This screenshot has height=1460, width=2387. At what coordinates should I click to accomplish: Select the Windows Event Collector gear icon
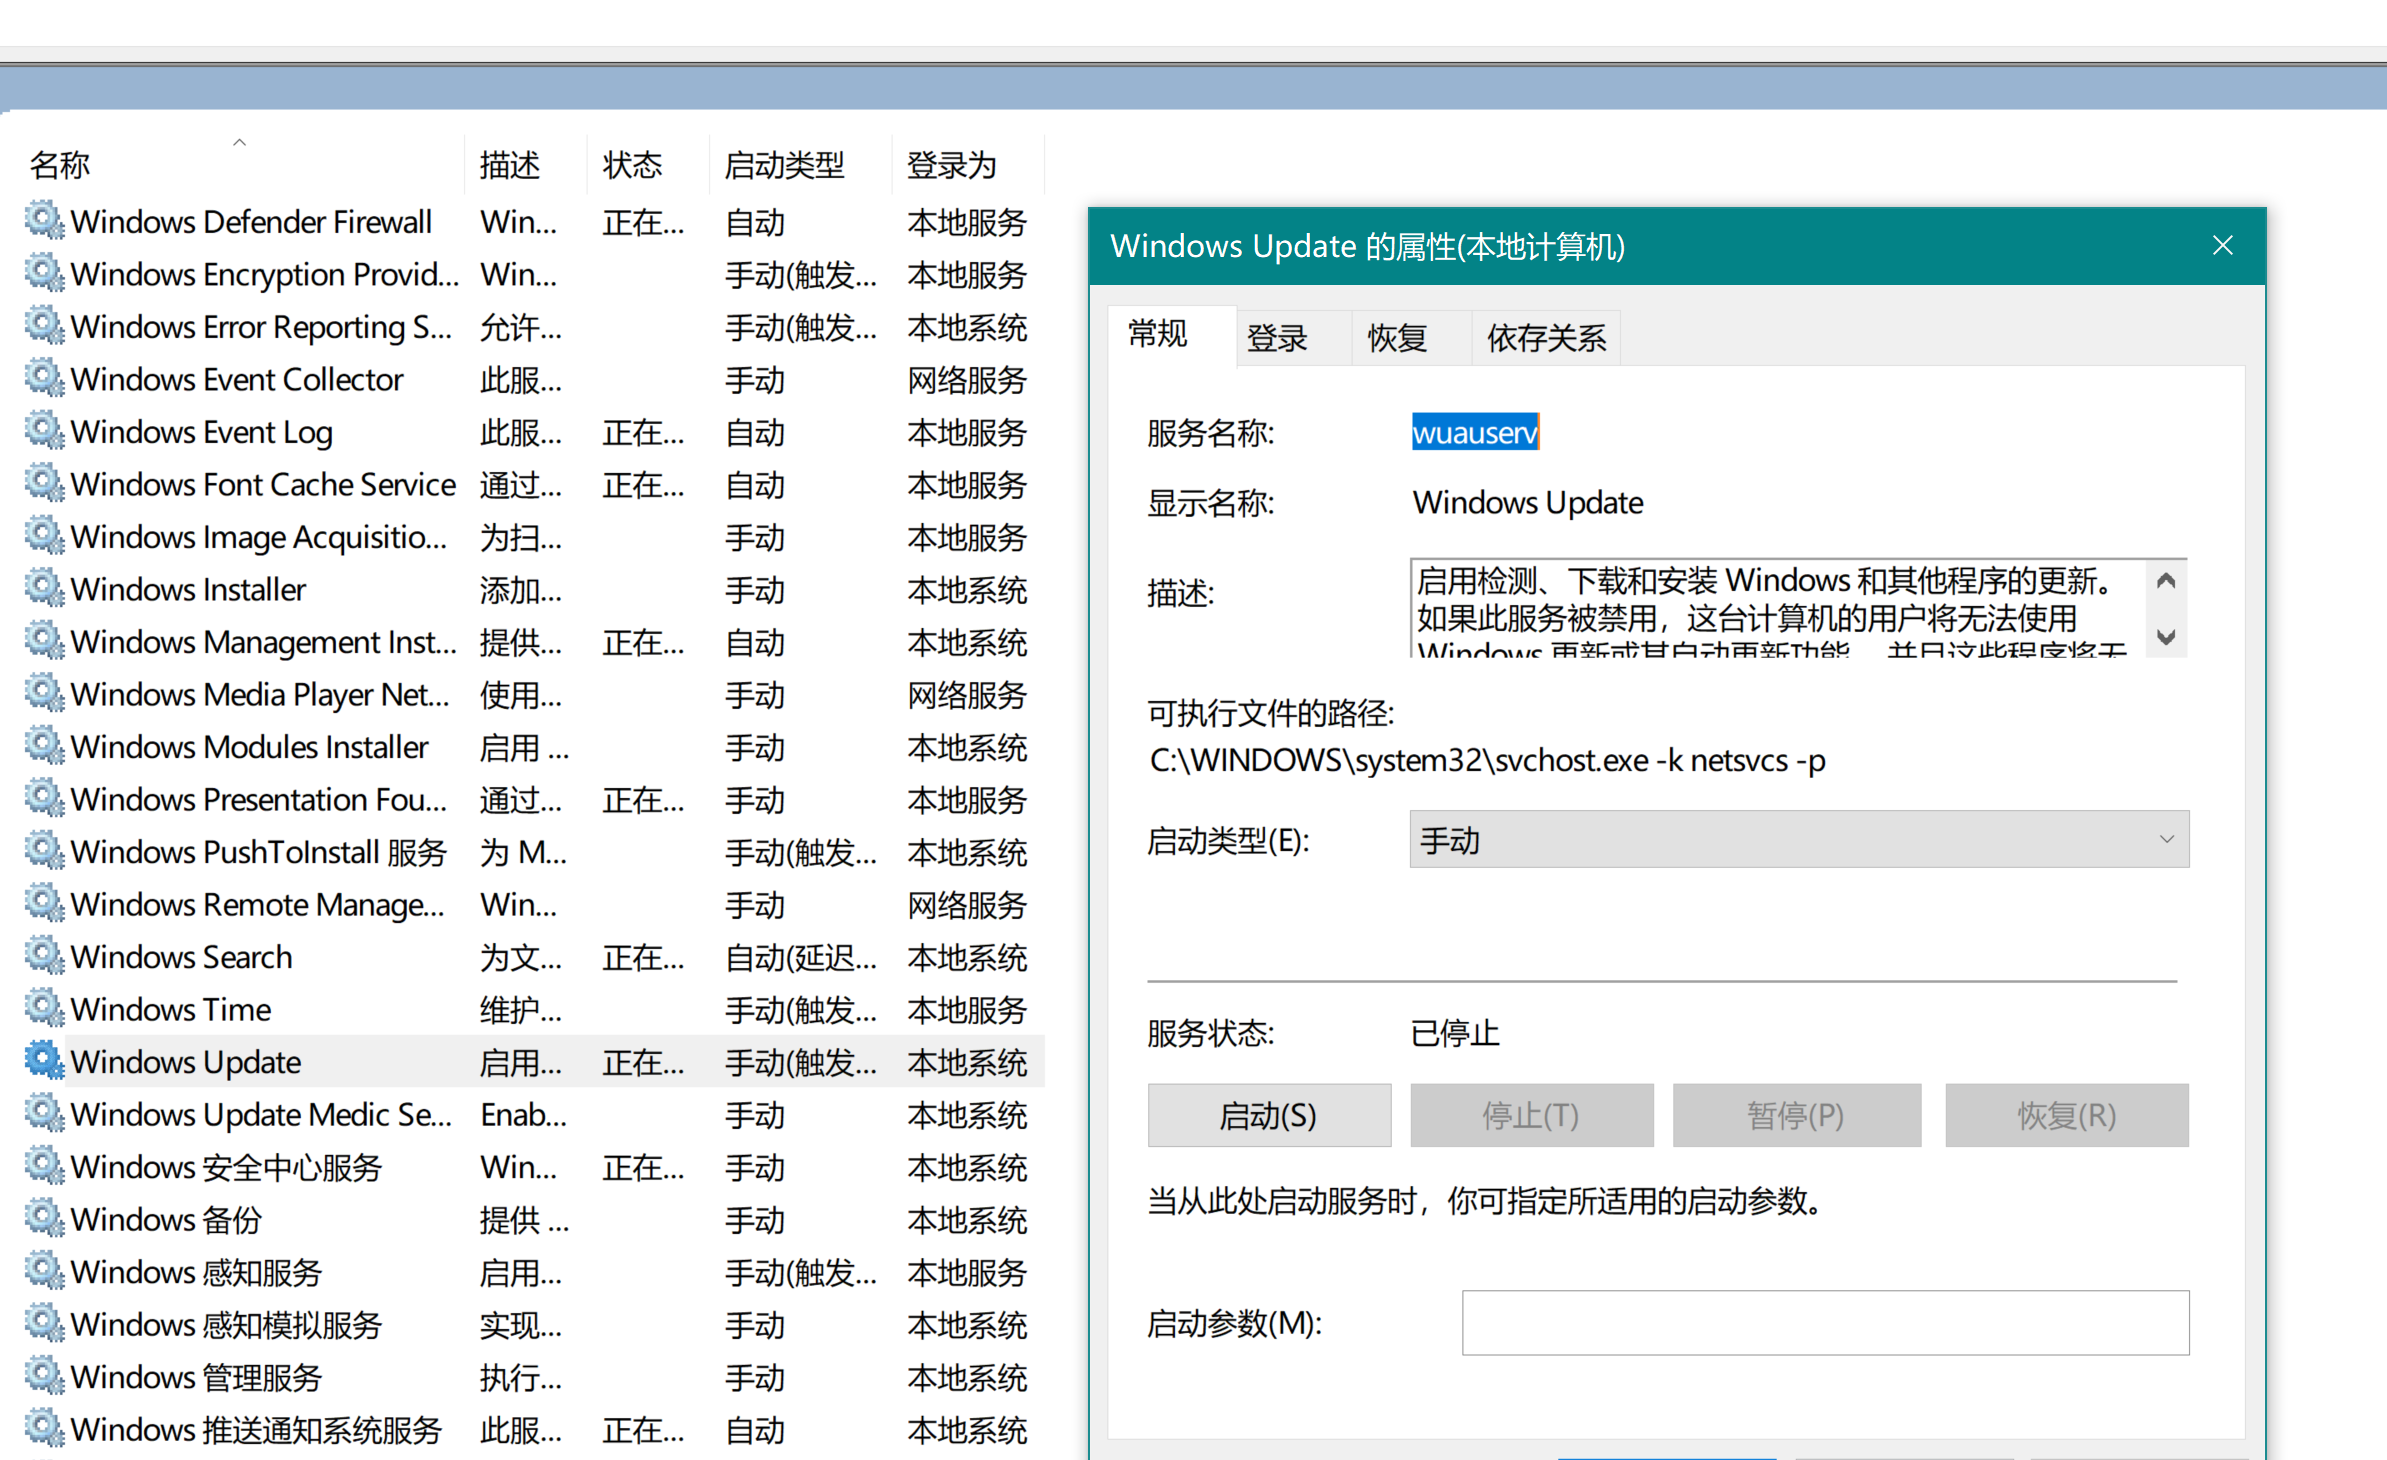44,378
